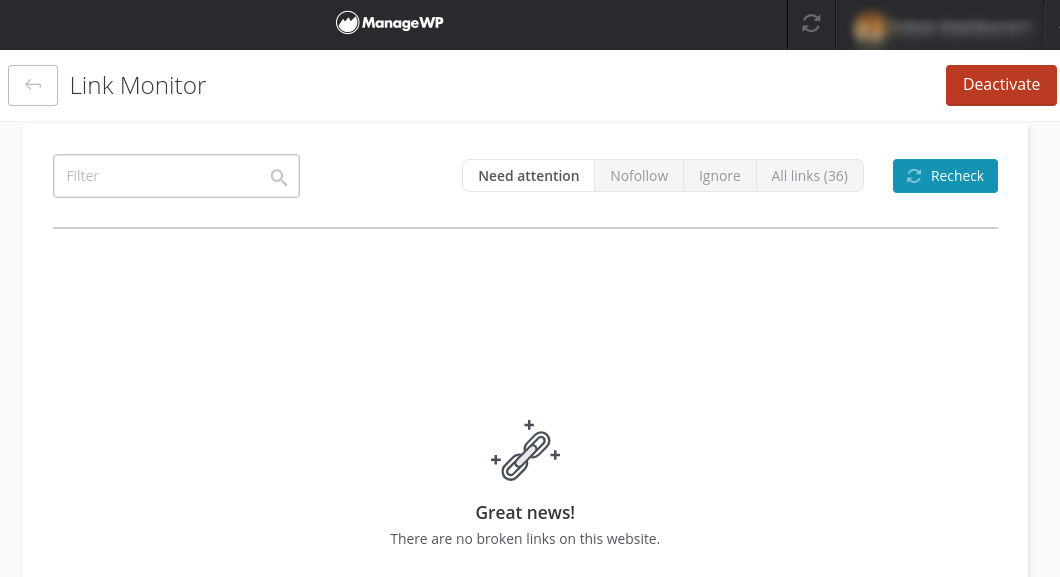
Task: Click the Link Monitor page title
Action: coord(138,86)
